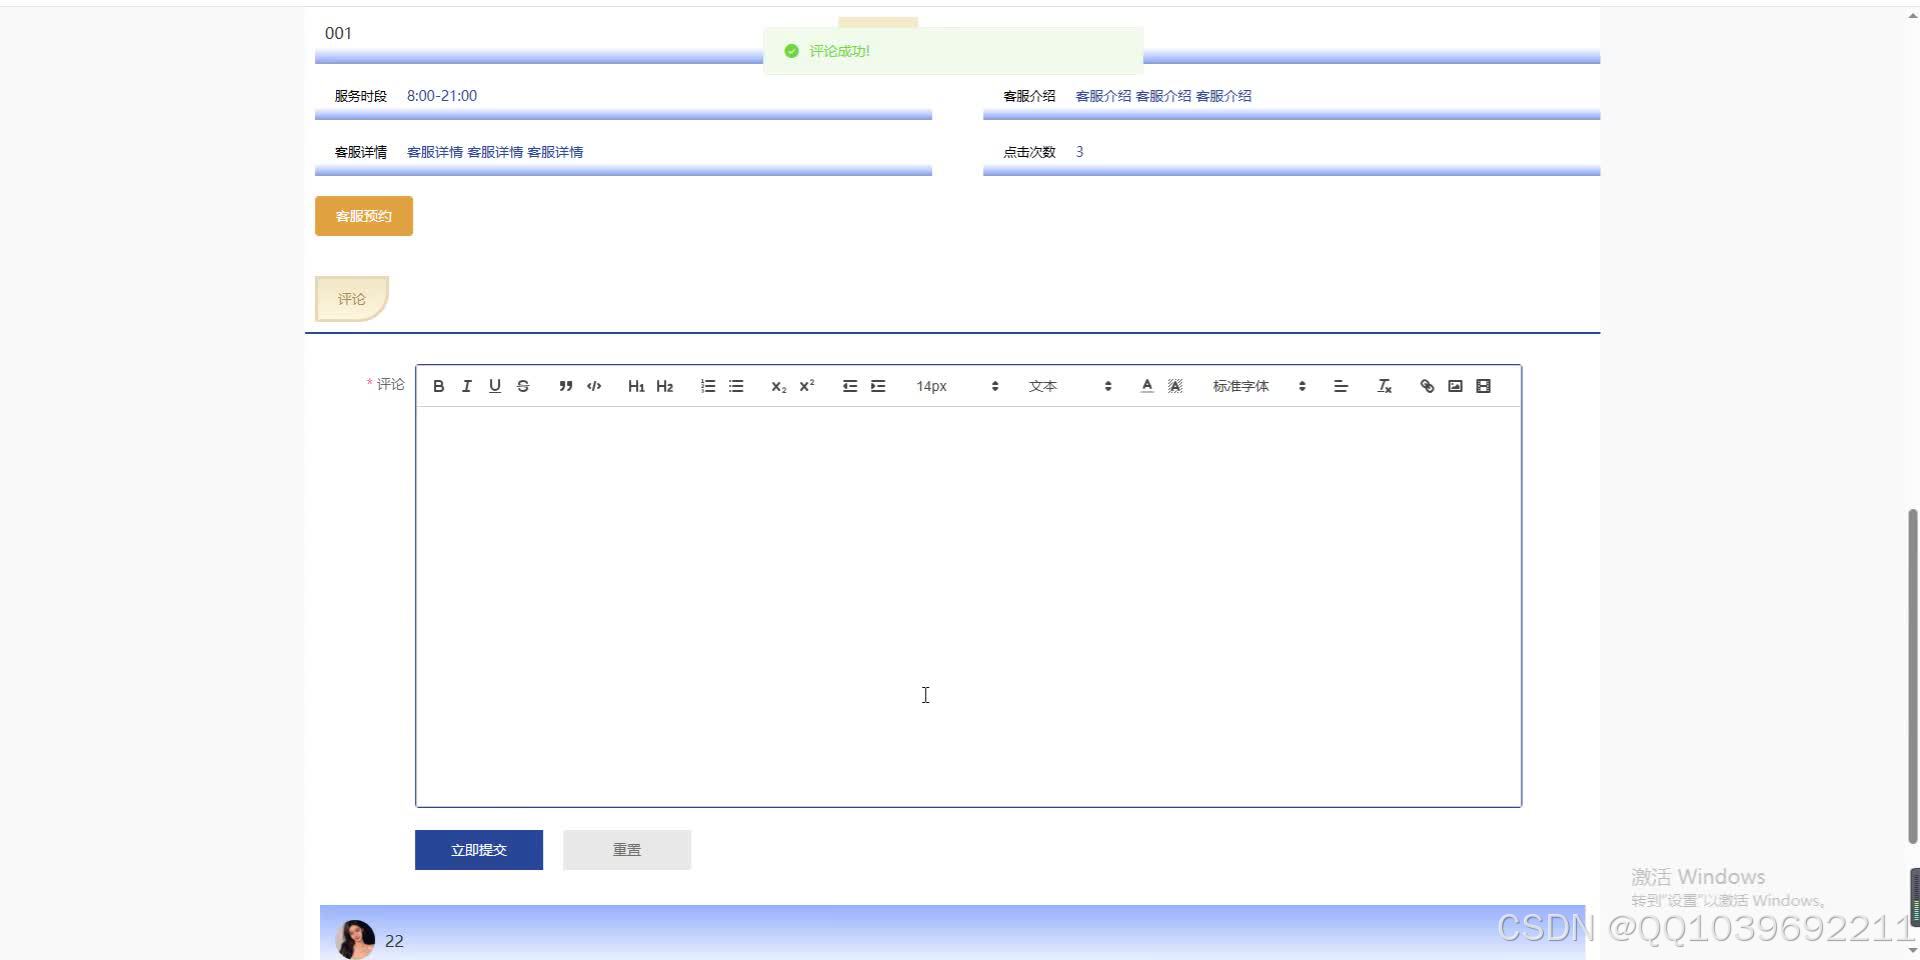Viewport: 1920px width, 960px height.
Task: Click inside the comment editor text area
Action: [x=968, y=606]
